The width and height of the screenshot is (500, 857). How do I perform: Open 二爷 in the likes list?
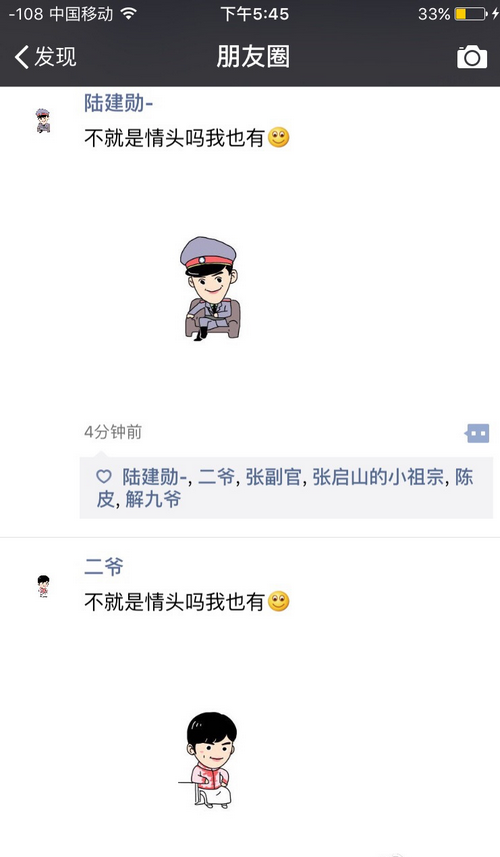point(216,477)
